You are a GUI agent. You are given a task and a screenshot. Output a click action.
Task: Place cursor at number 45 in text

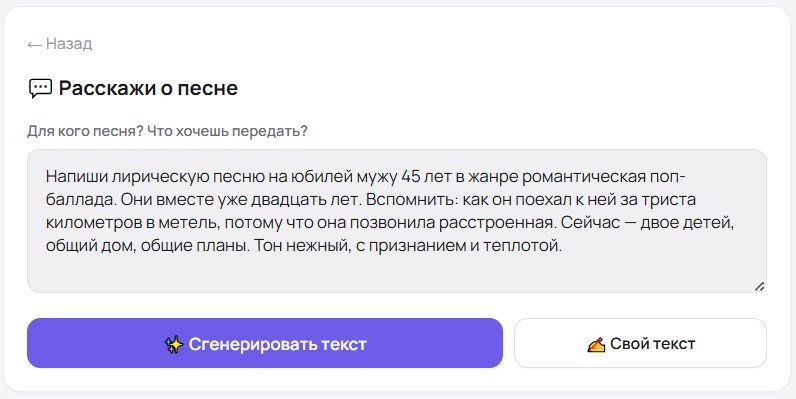[411, 177]
